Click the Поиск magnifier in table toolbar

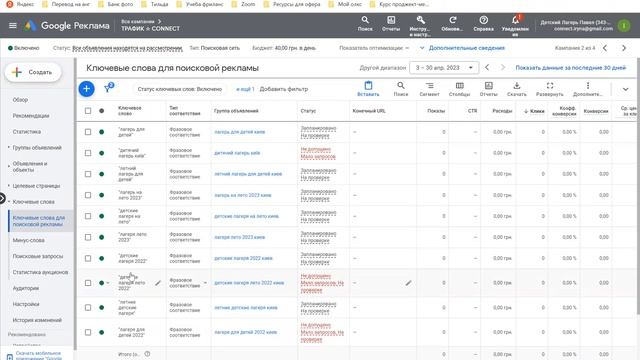(401, 89)
